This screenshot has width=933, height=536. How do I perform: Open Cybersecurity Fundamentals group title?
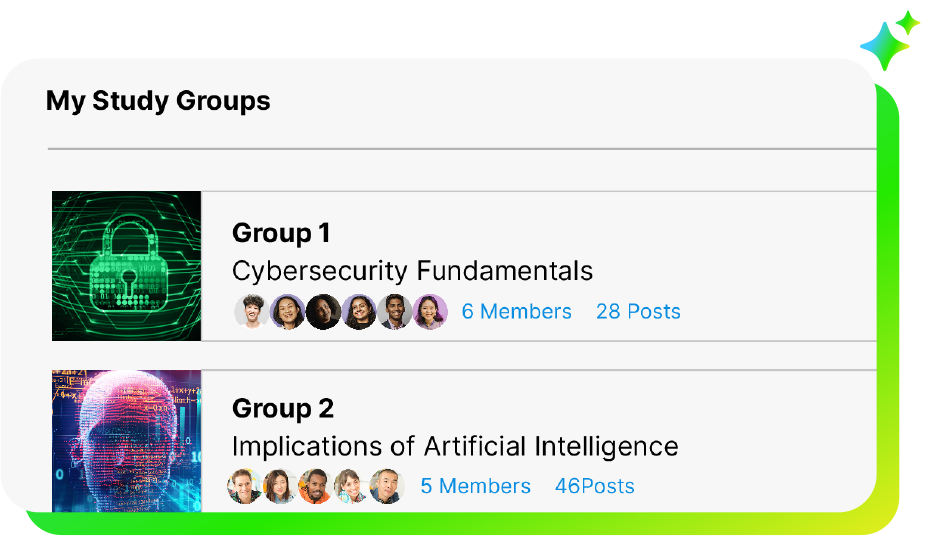[412, 271]
